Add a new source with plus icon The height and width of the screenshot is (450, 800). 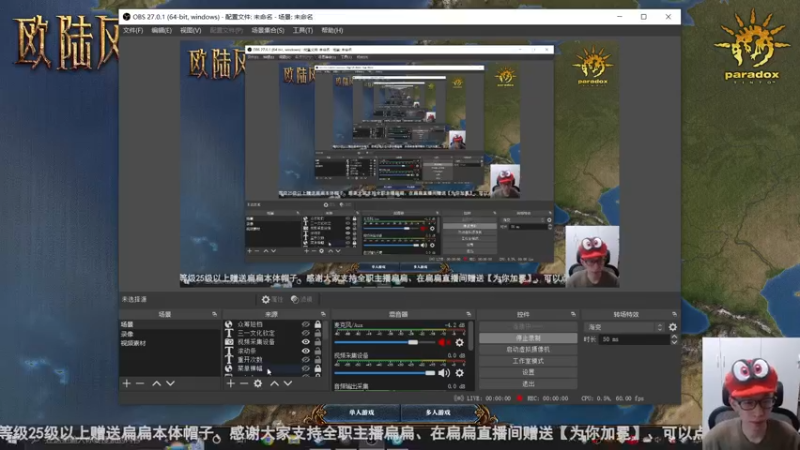(x=231, y=383)
